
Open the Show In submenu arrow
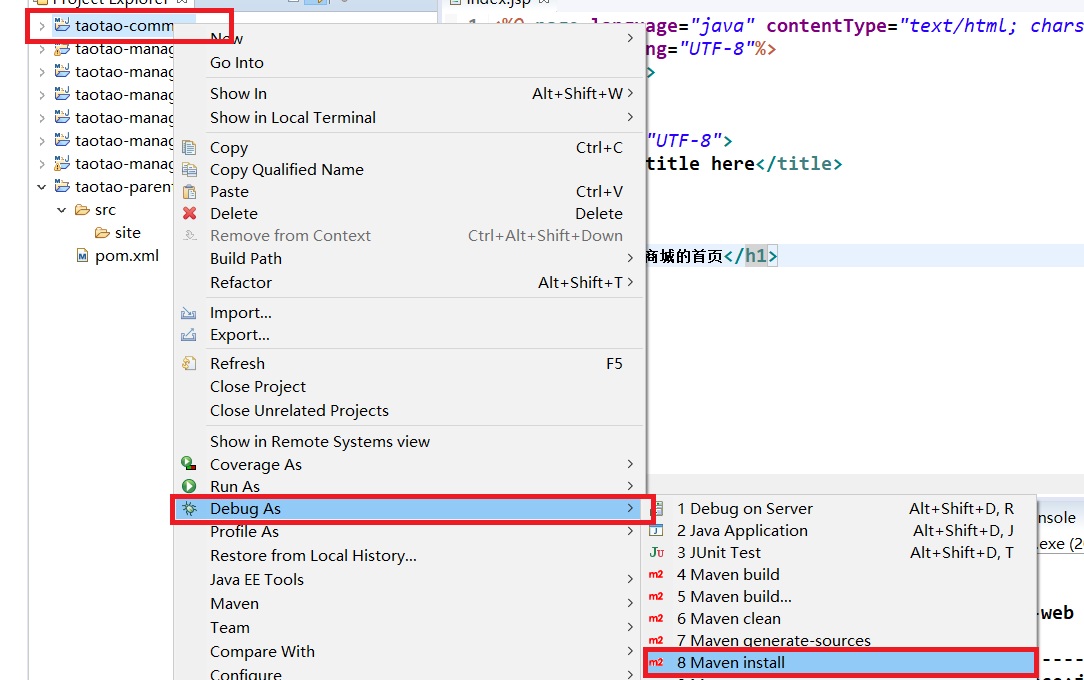tap(630, 93)
